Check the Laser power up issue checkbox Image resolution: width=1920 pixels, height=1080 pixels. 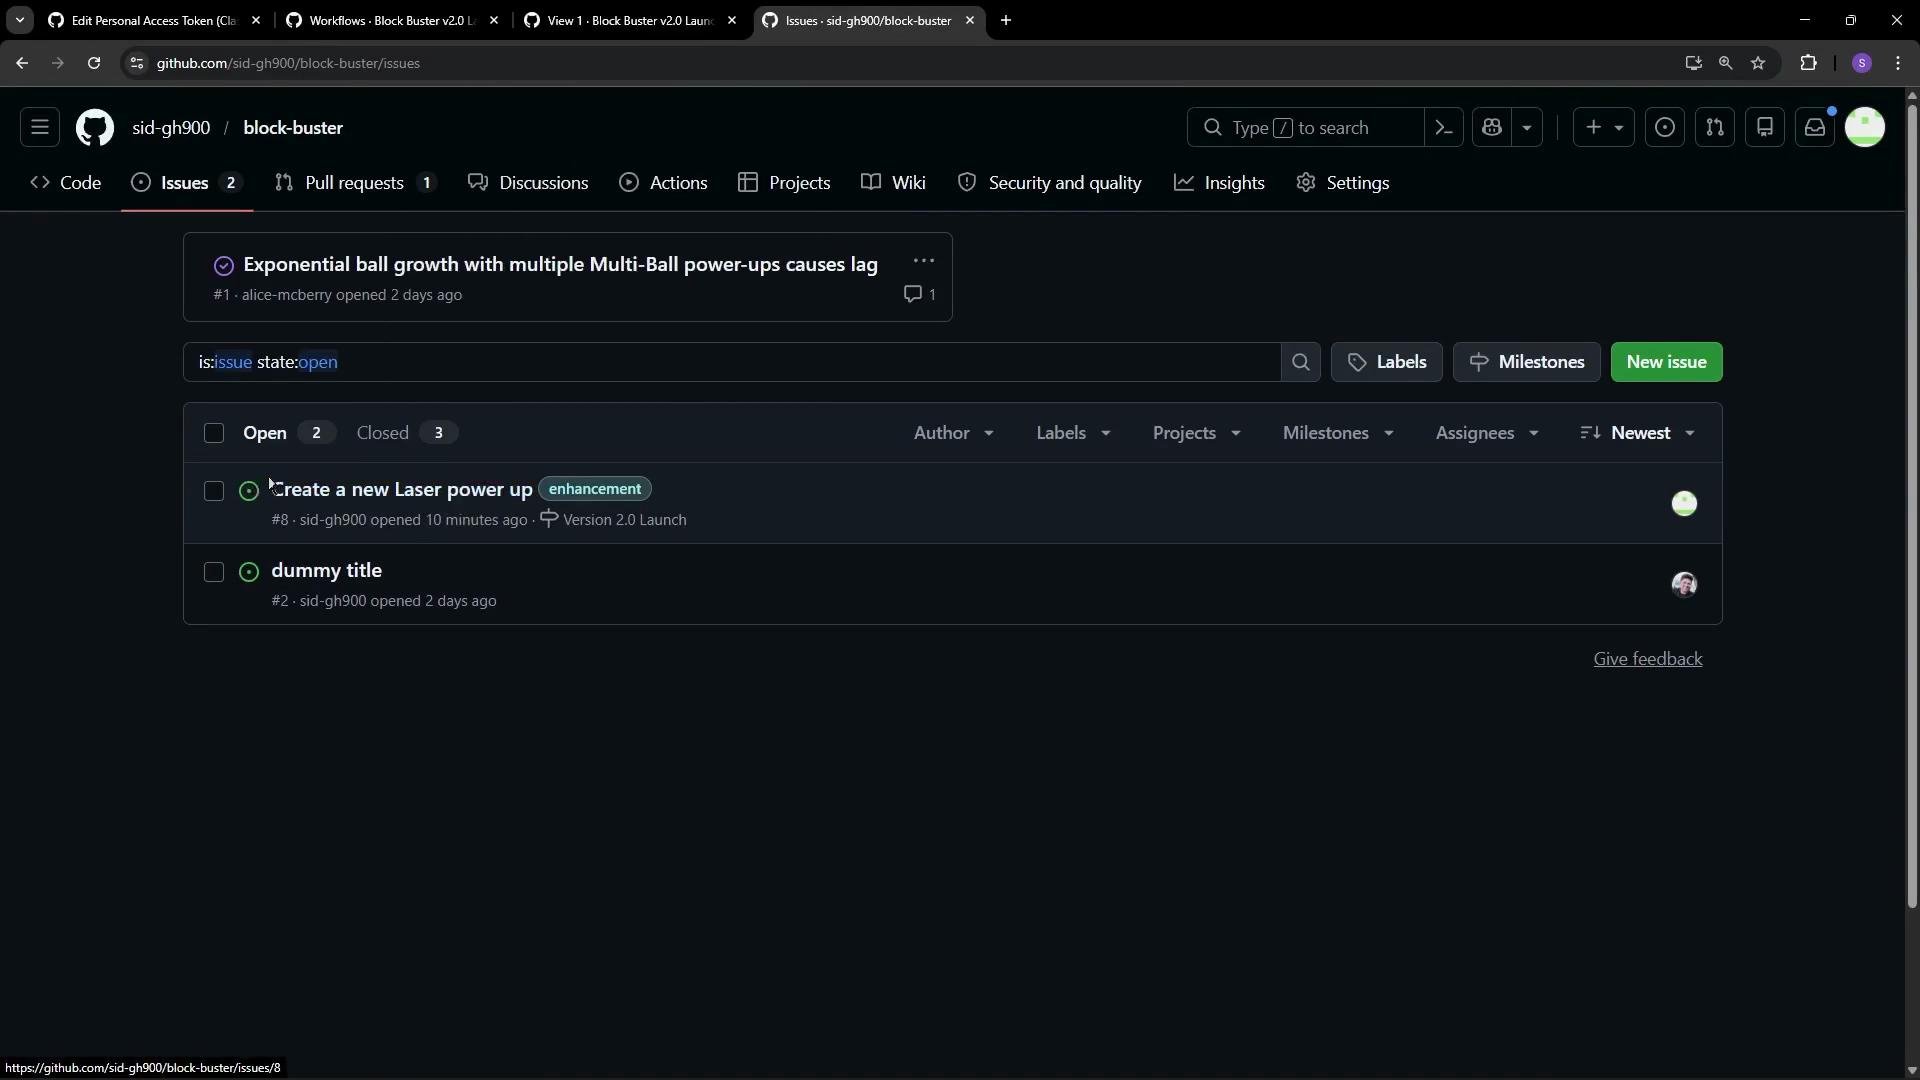tap(214, 491)
